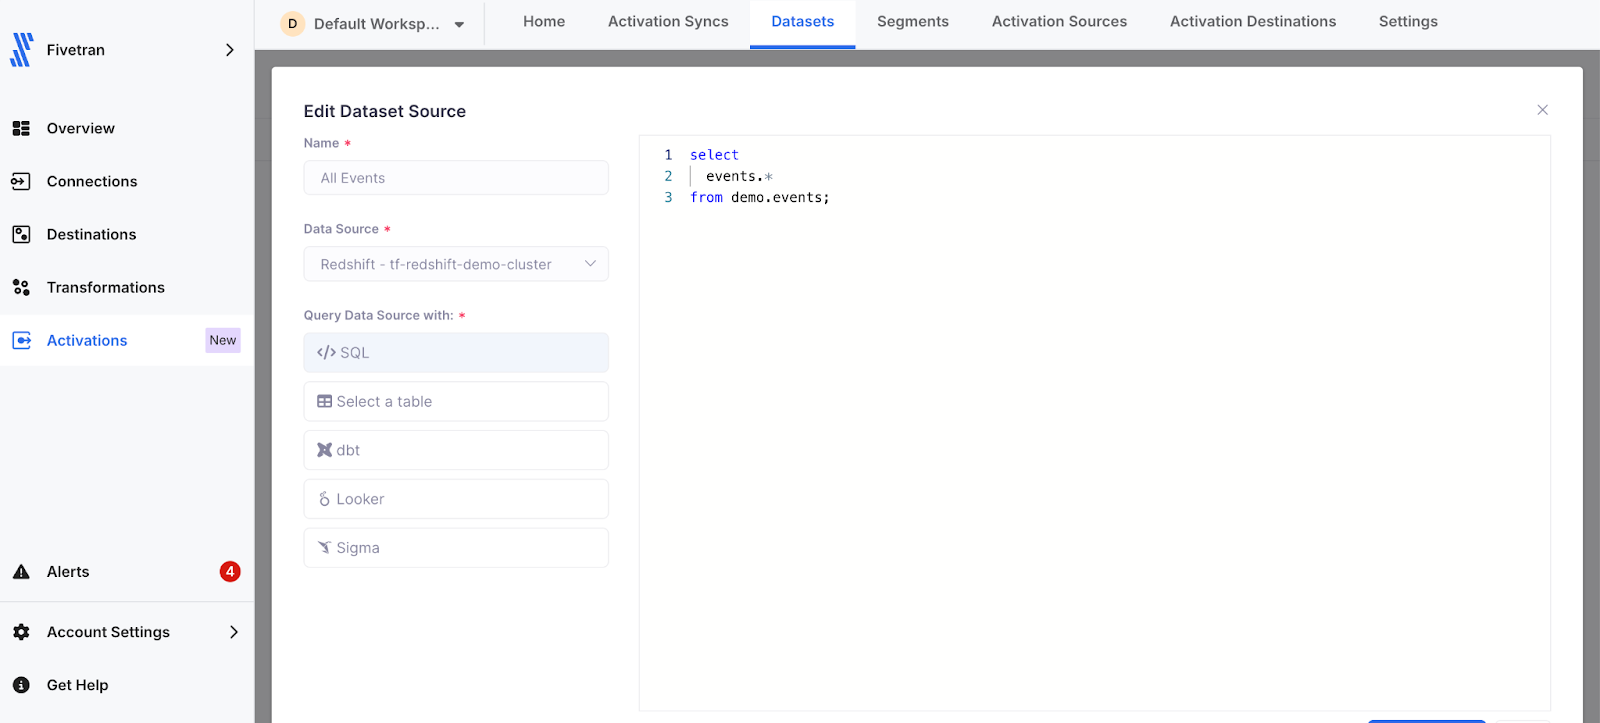The image size is (1600, 723).
Task: Open the Overview sidebar icon
Action: coord(21,128)
